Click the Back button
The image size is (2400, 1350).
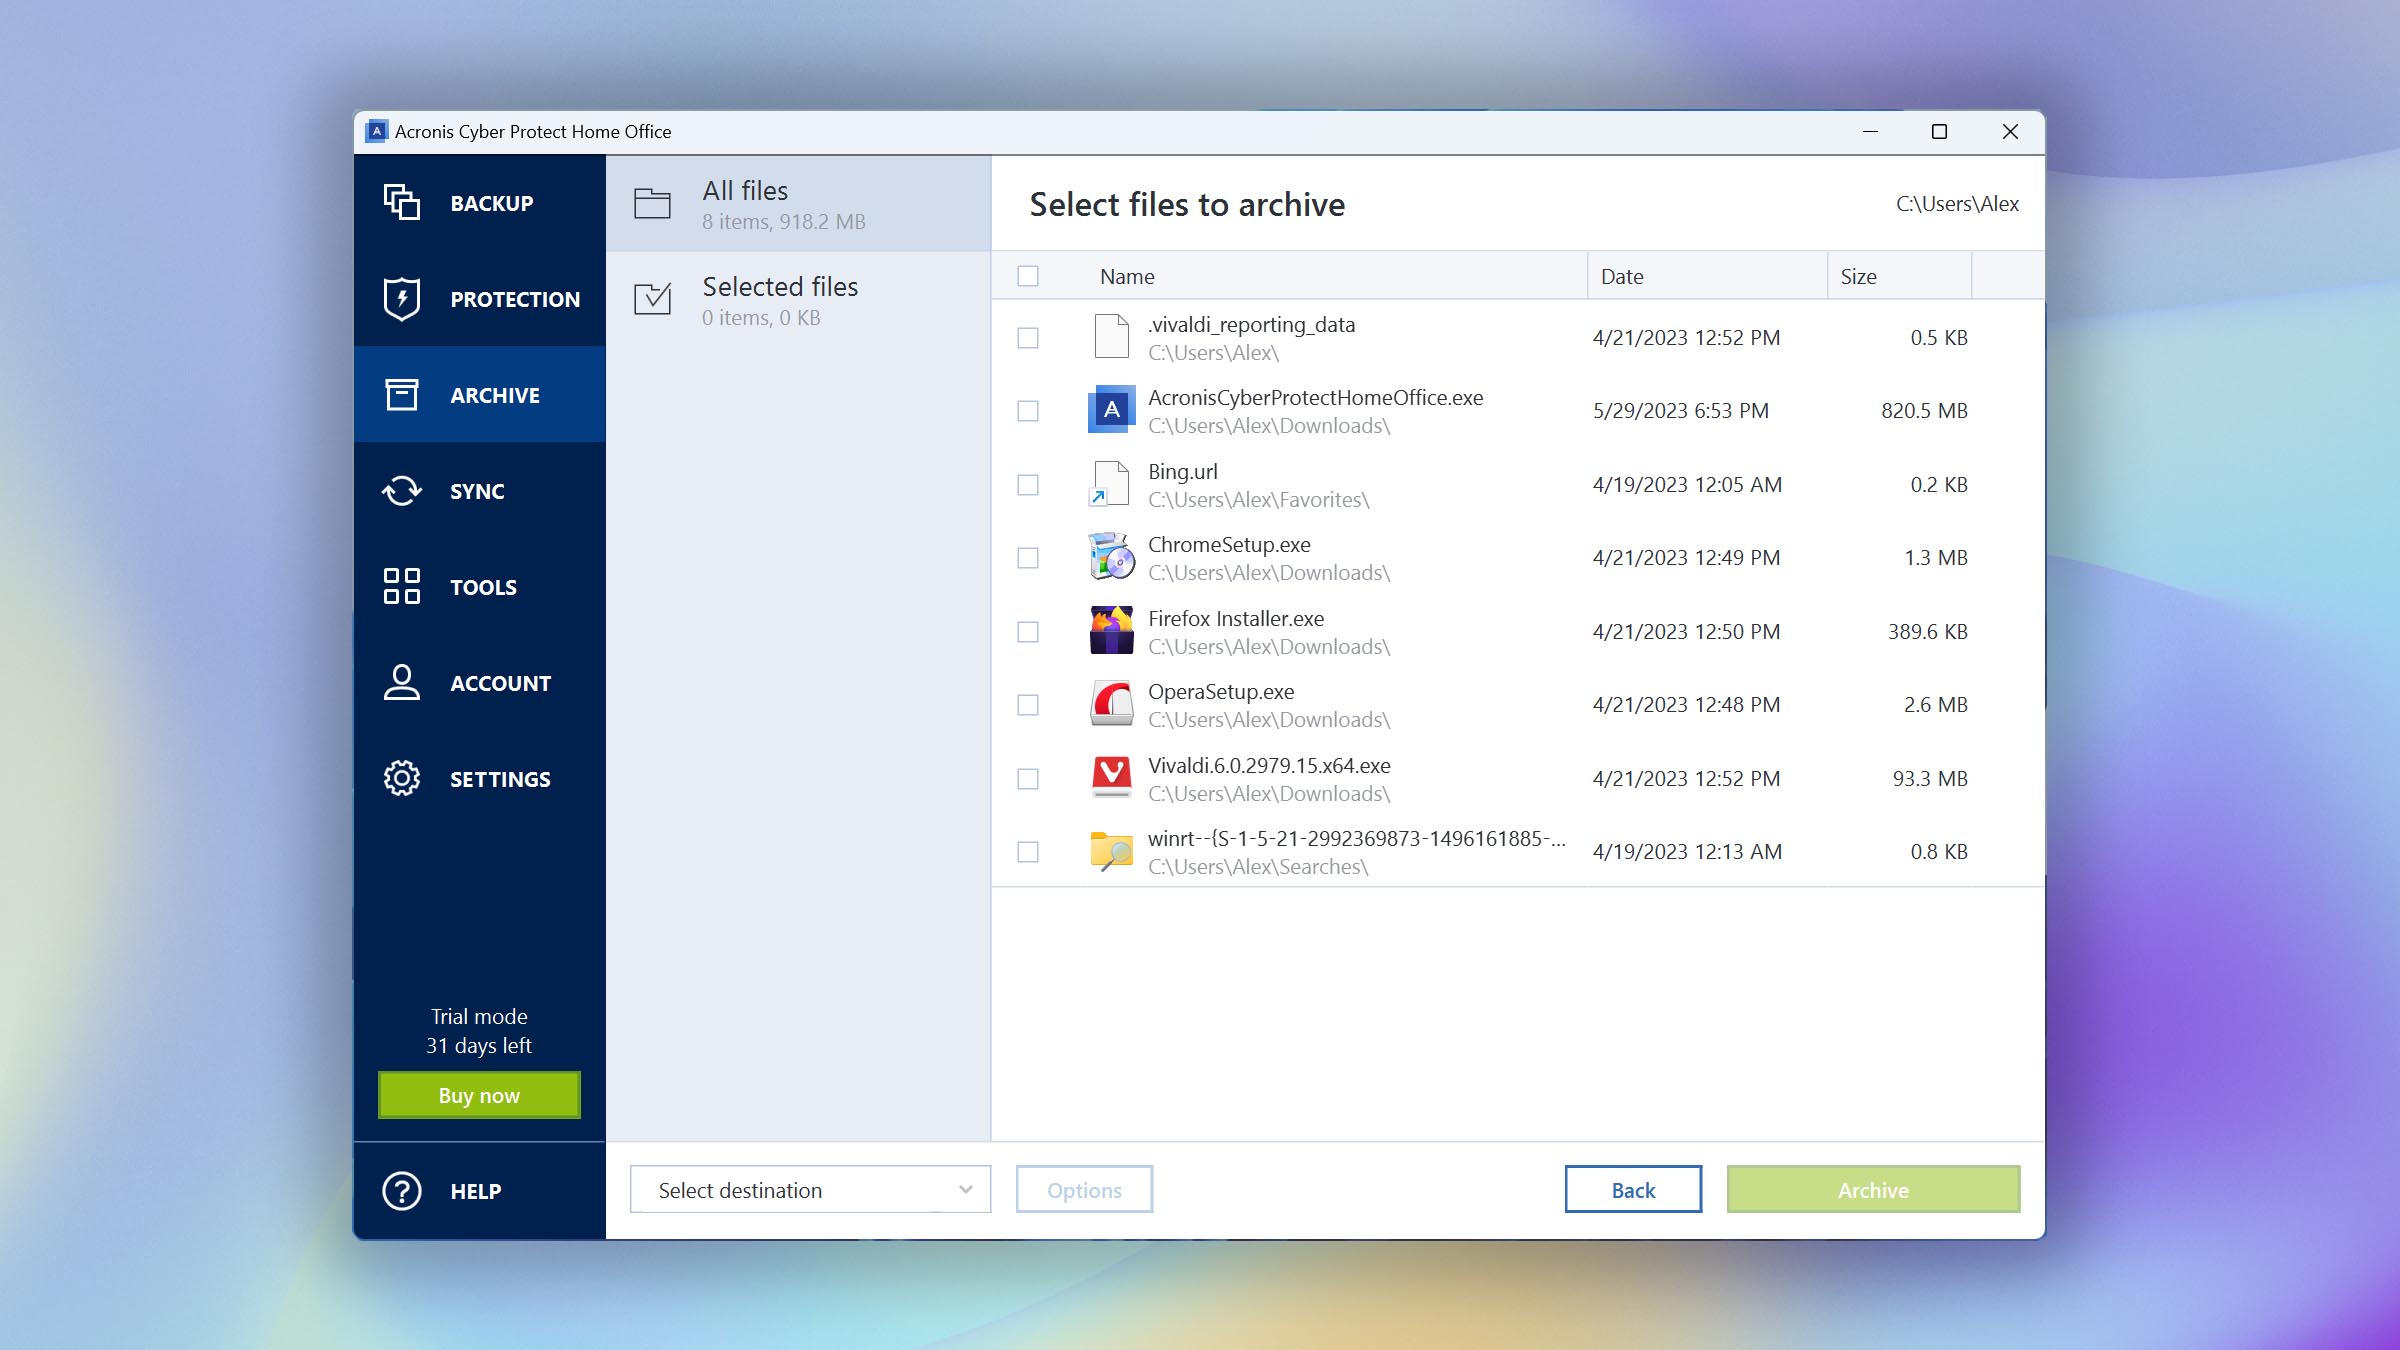coord(1633,1189)
